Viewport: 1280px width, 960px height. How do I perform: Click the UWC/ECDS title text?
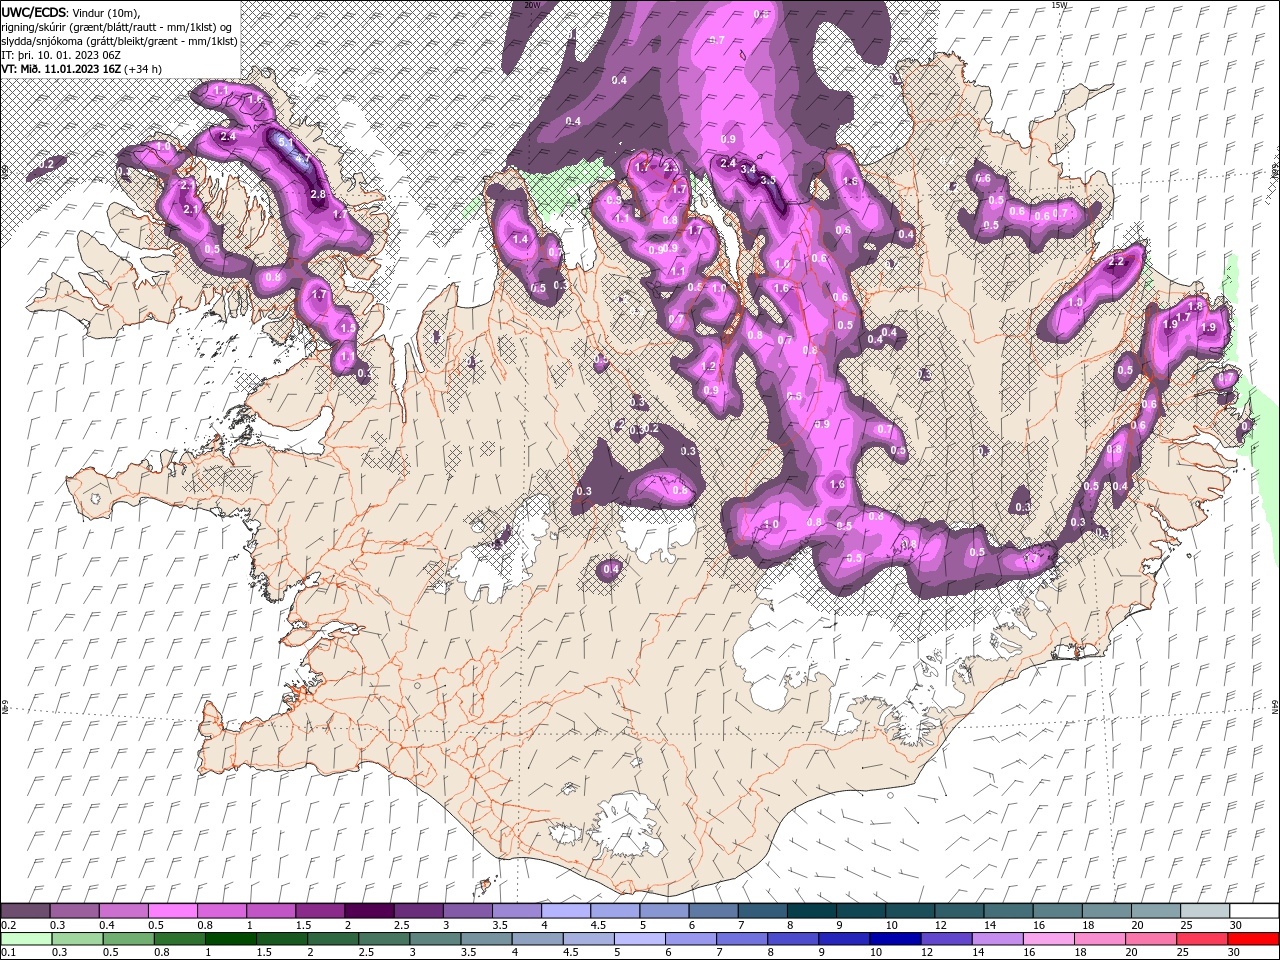point(34,12)
